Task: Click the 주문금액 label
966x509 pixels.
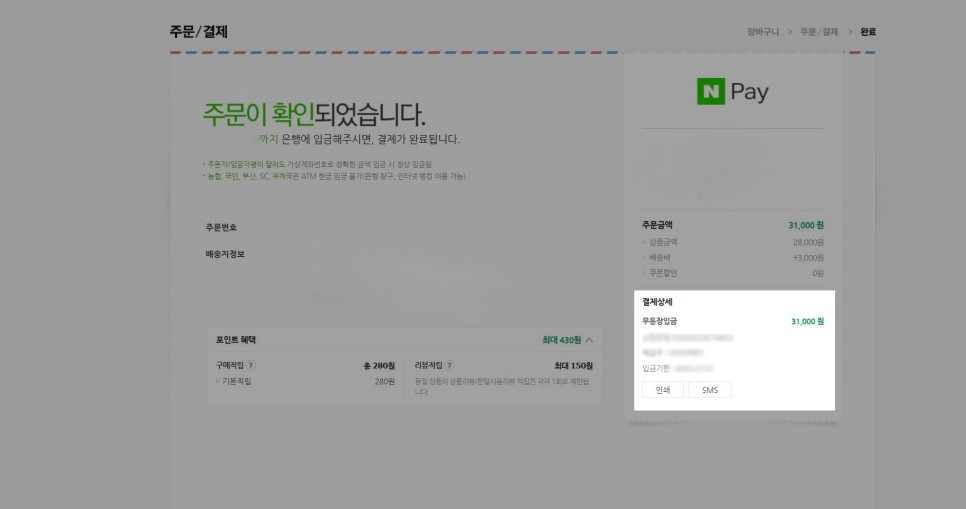Action: pos(657,226)
